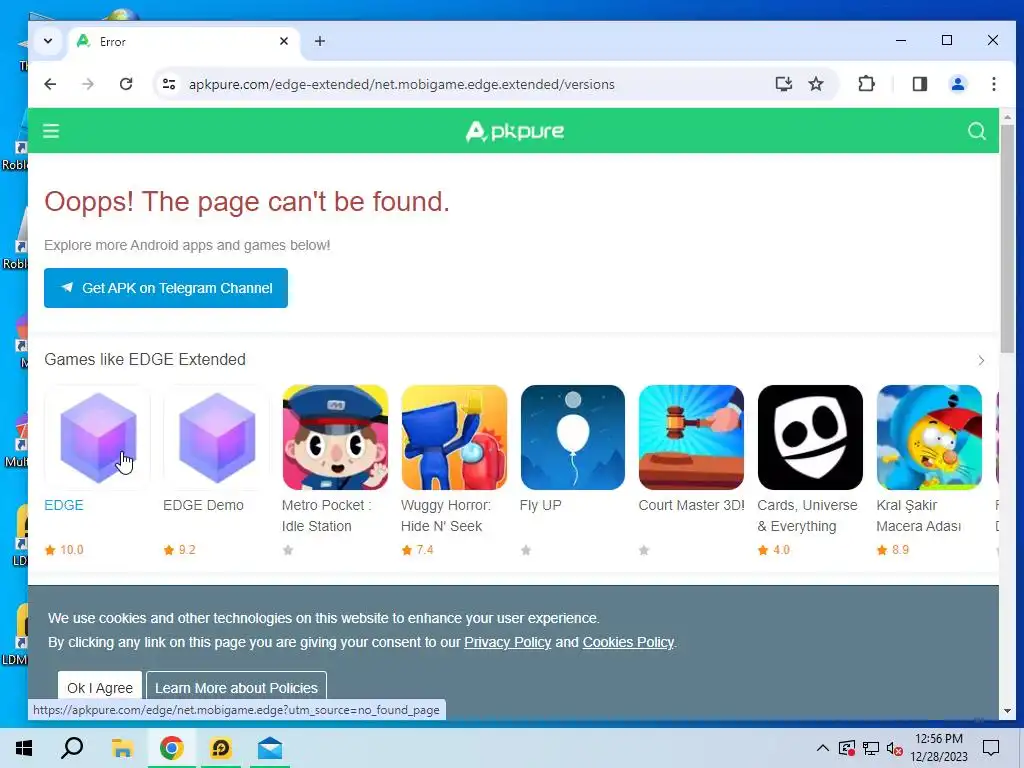The width and height of the screenshot is (1024, 768).
Task: Click the browser forward arrow
Action: pyautogui.click(x=88, y=84)
